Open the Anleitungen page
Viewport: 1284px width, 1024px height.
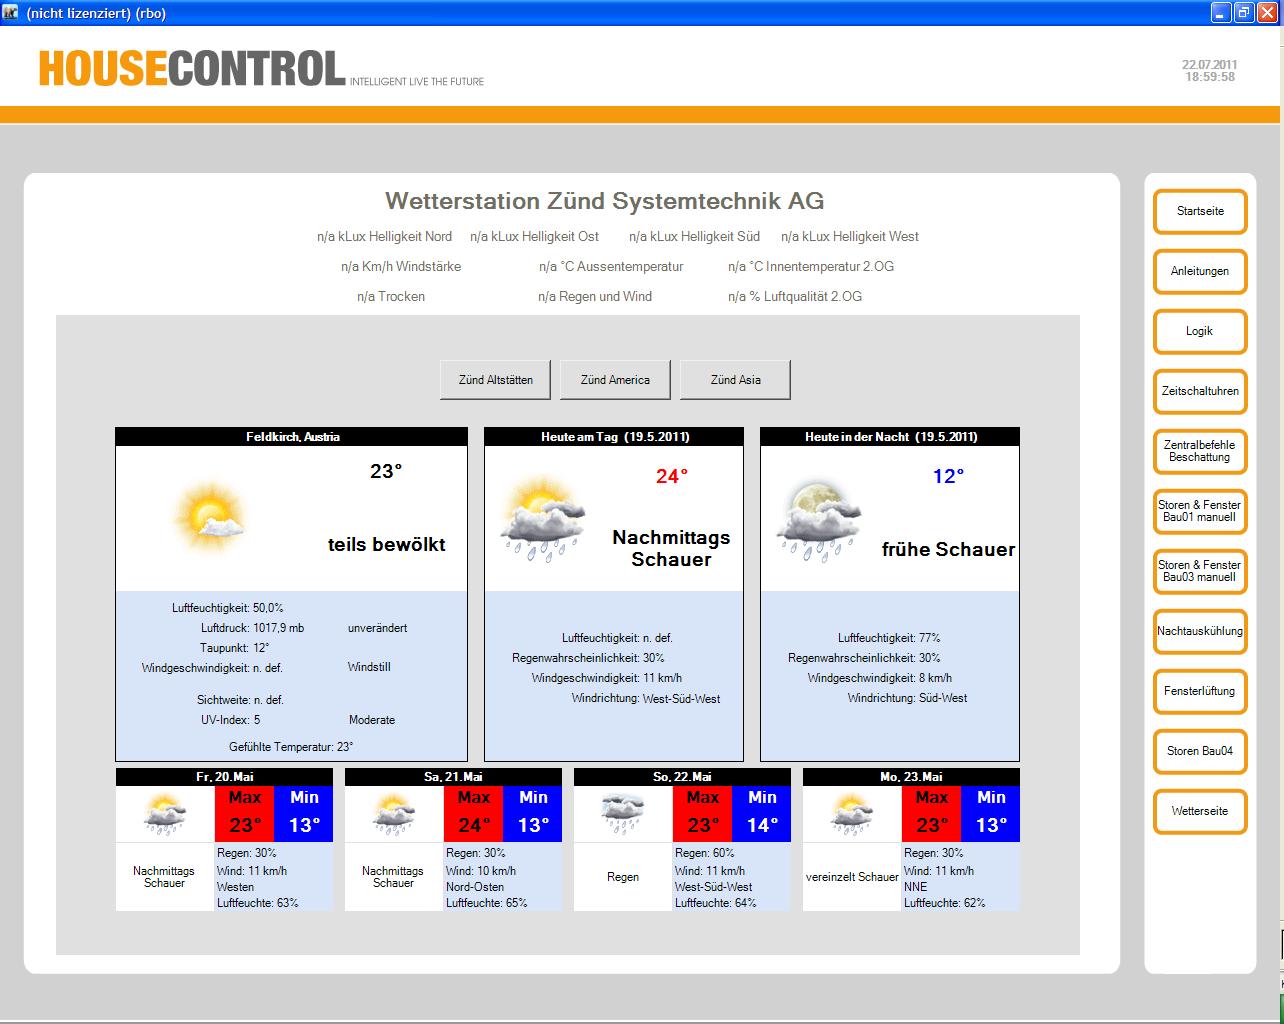[x=1200, y=271]
